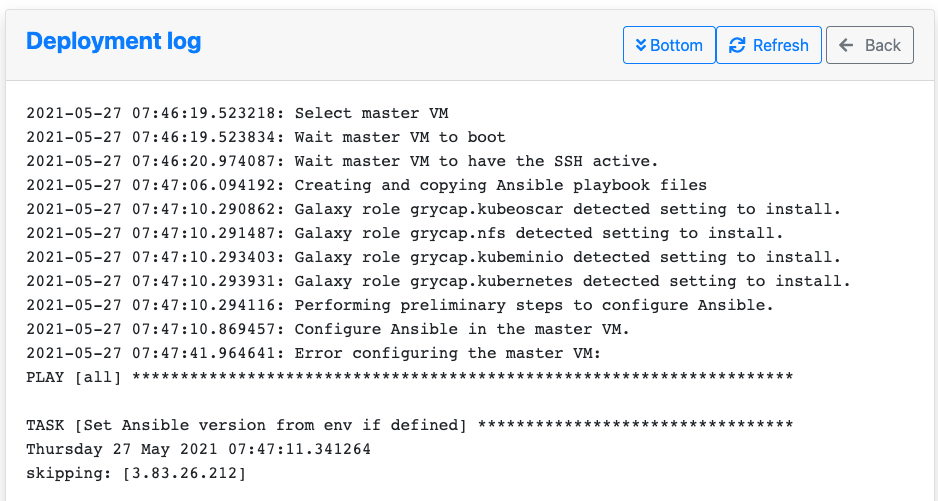
Task: Go back using the Back button
Action: coord(870,45)
